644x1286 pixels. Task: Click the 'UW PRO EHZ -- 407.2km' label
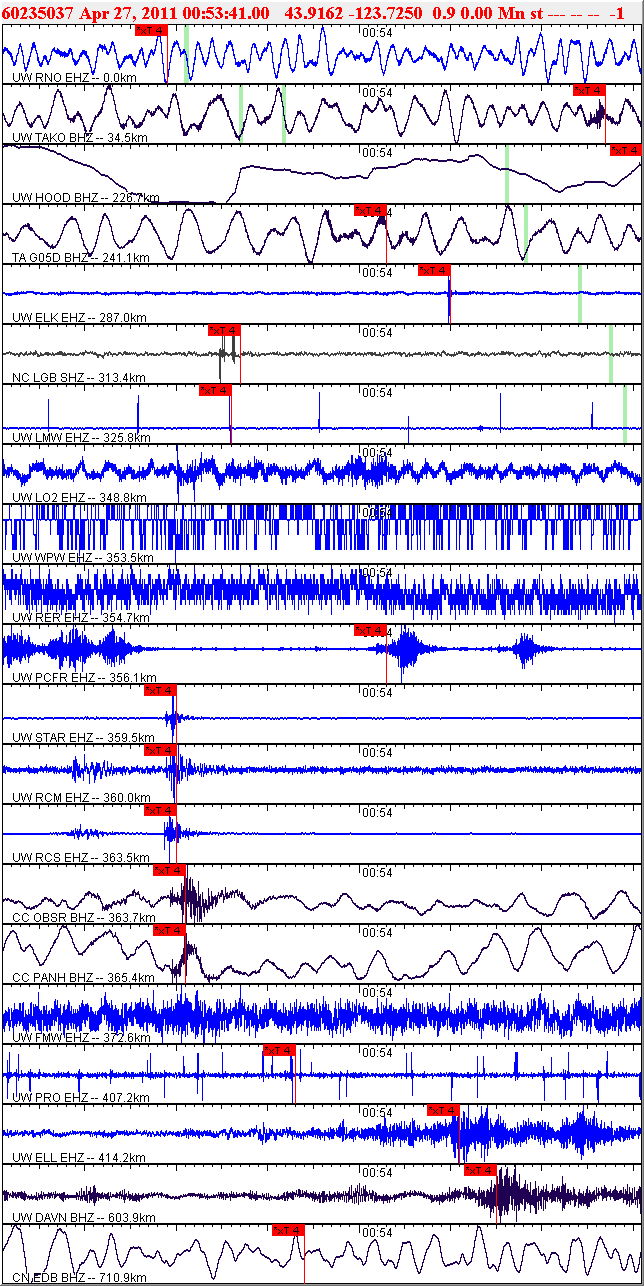coord(81,1097)
